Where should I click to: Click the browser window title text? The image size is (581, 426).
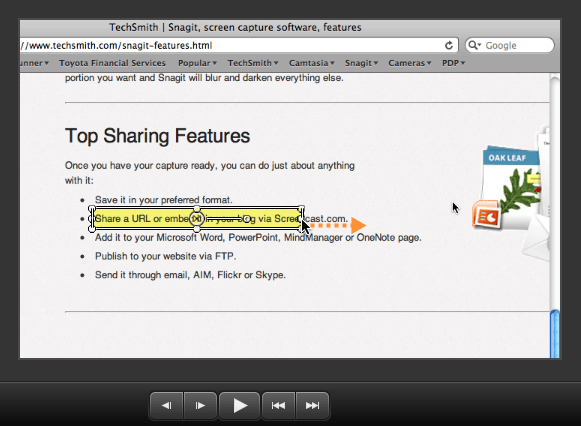pyautogui.click(x=235, y=27)
